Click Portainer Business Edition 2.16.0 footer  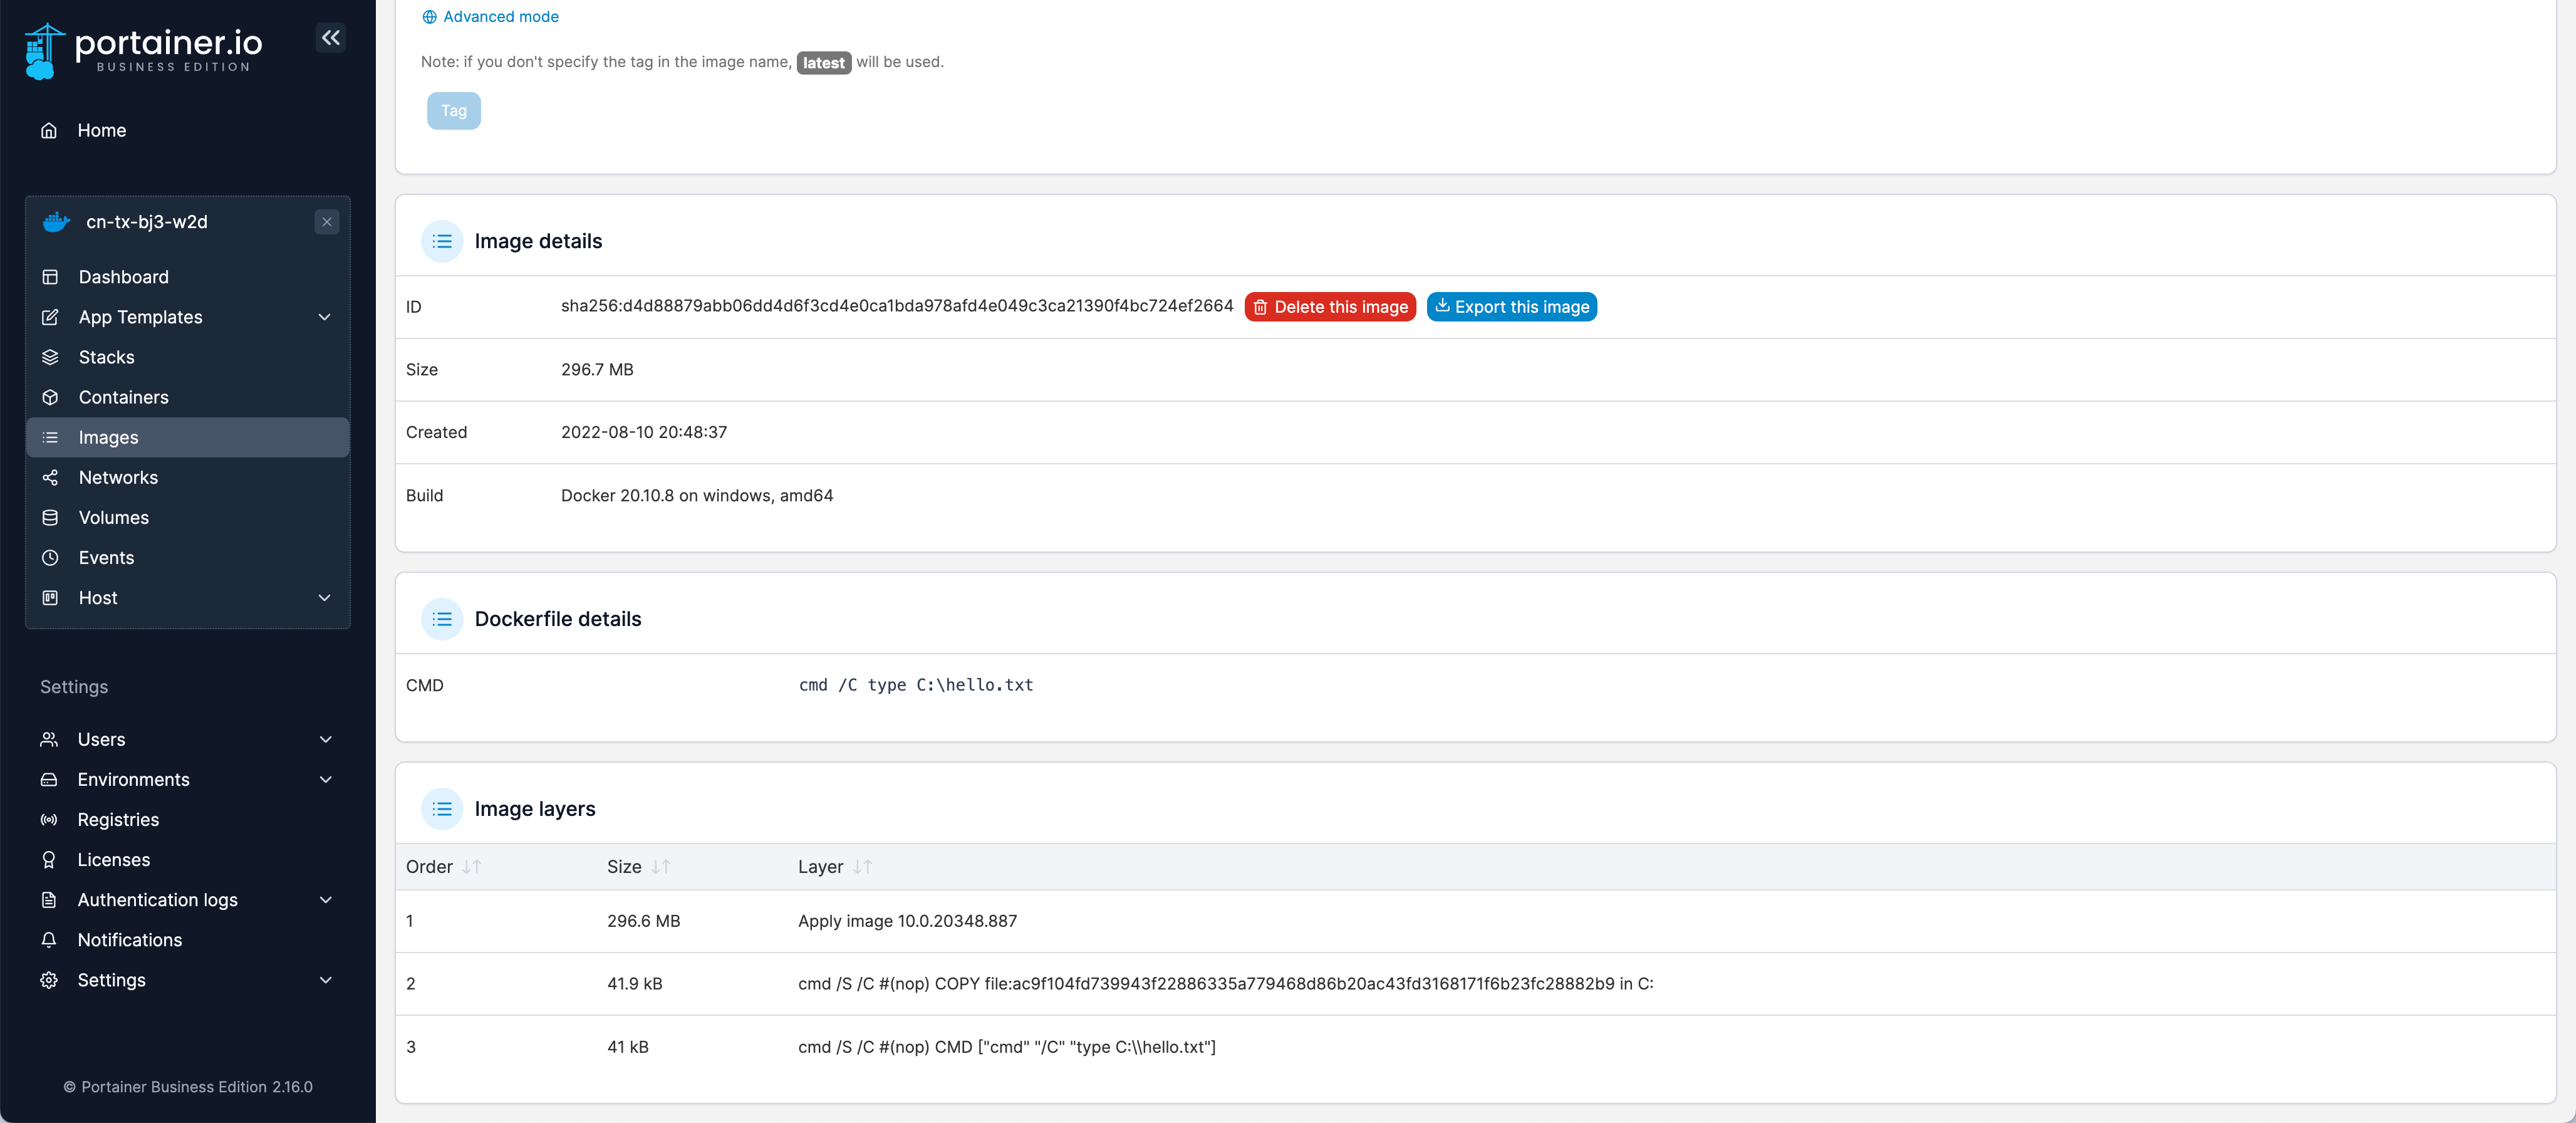[x=188, y=1087]
